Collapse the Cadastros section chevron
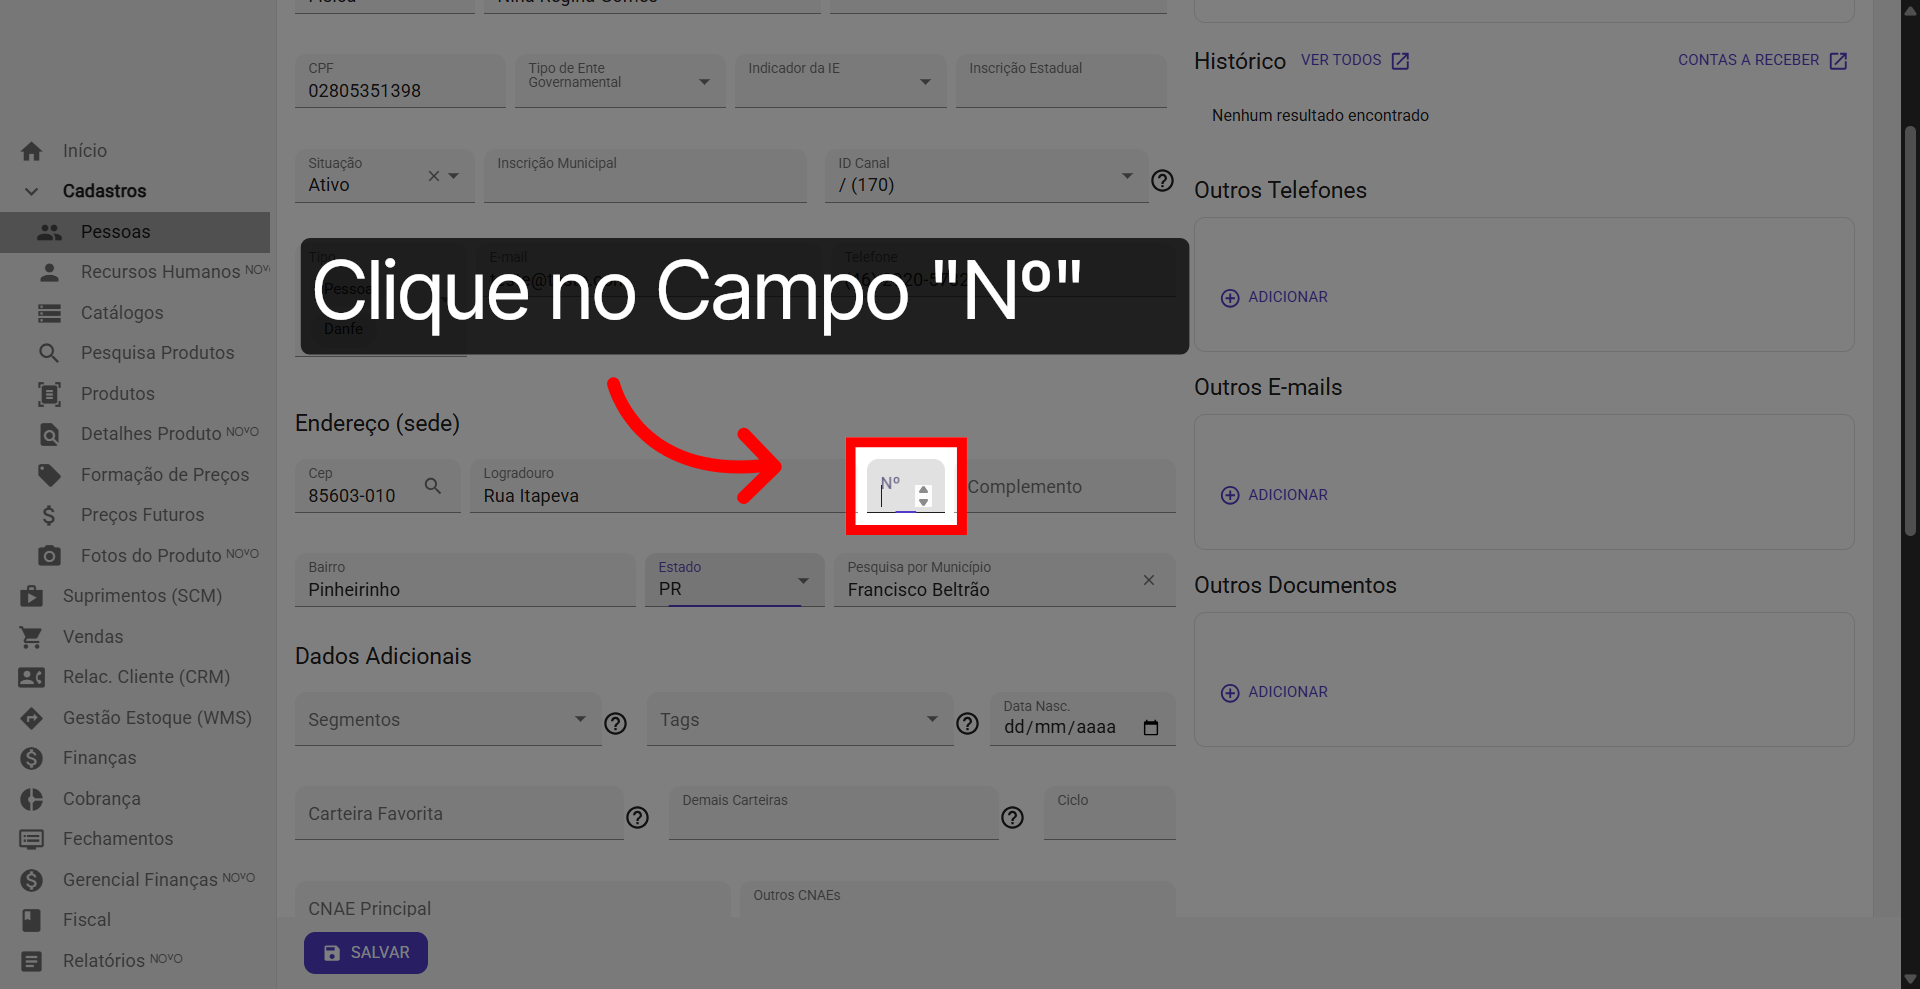Viewport: 1920px width, 989px height. coord(31,191)
